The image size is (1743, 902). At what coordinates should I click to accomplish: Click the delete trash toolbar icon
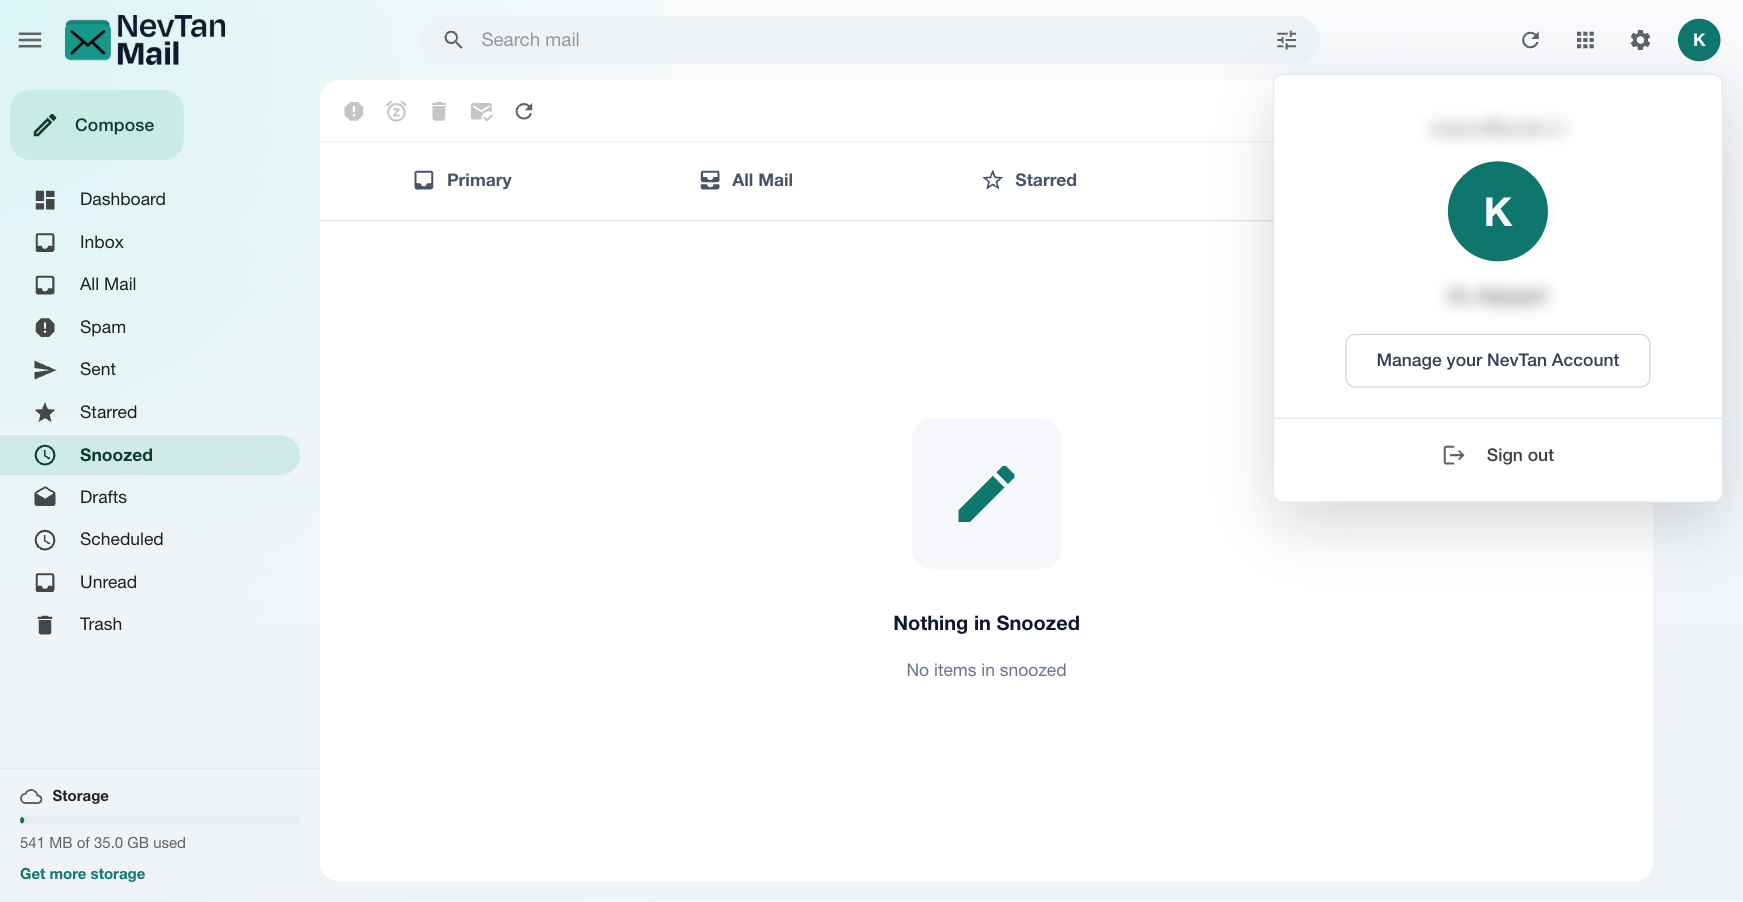click(438, 111)
